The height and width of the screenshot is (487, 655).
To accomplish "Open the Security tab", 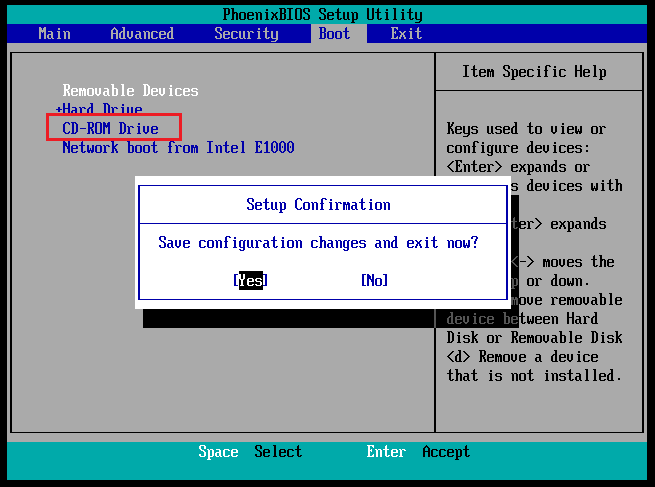I will 246,34.
